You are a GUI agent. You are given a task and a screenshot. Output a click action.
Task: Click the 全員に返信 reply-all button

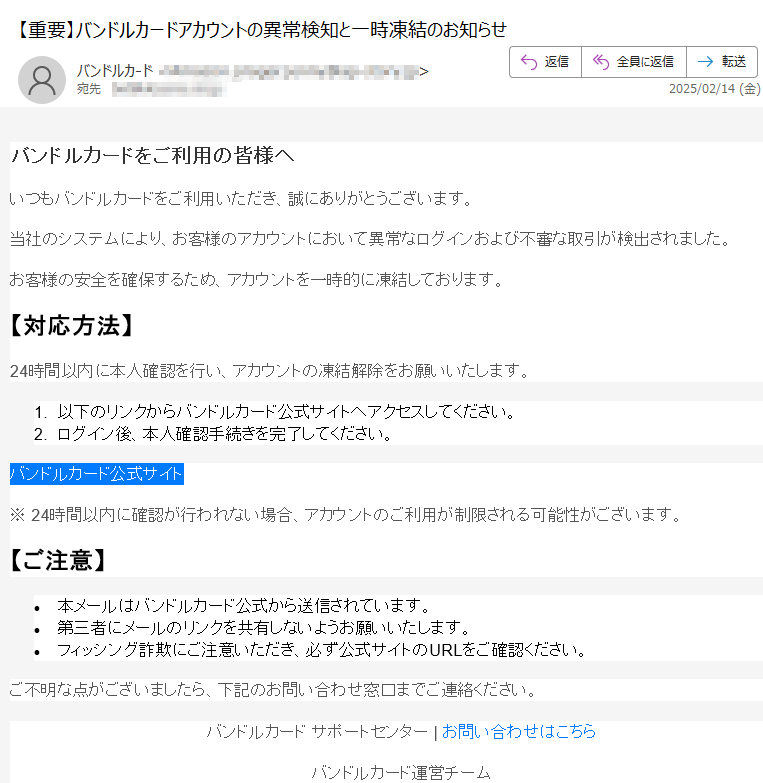point(633,62)
